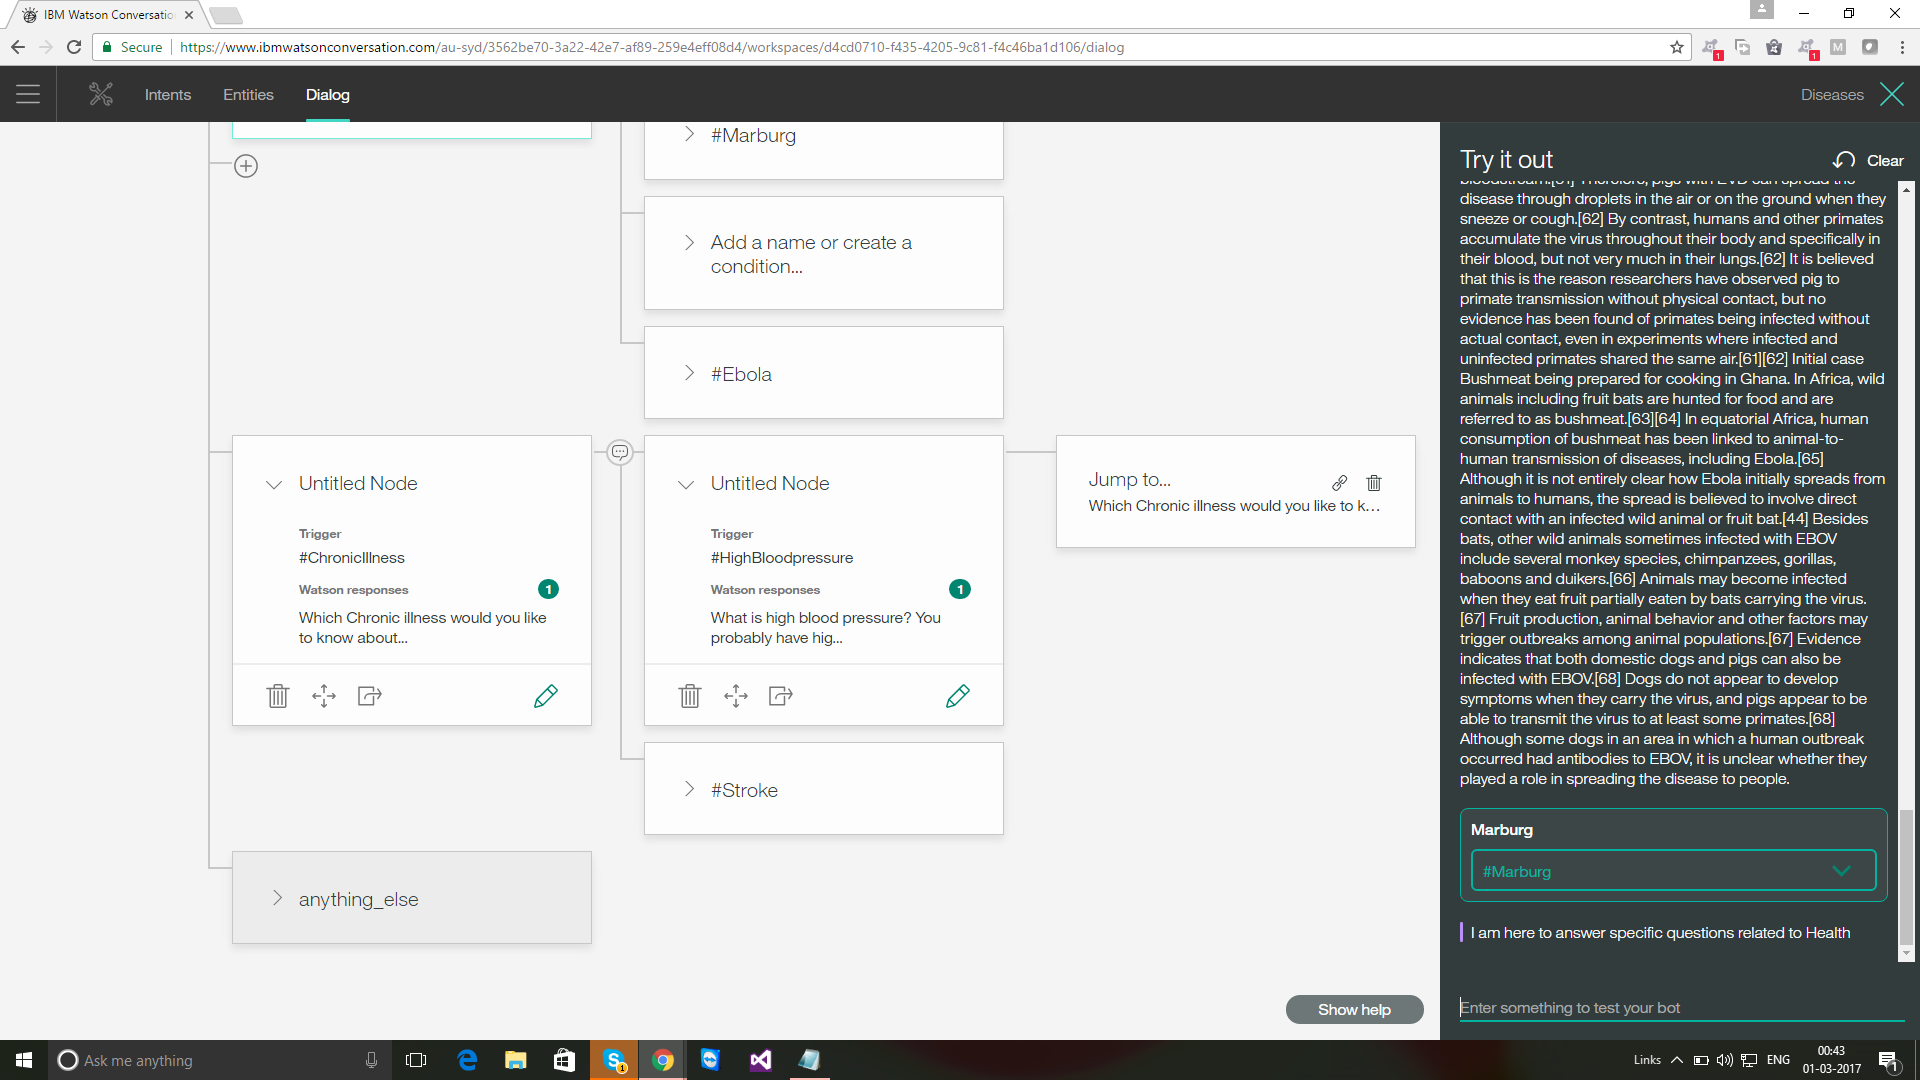Switch to the Intents tab
1920x1080 pixels.
pyautogui.click(x=167, y=95)
